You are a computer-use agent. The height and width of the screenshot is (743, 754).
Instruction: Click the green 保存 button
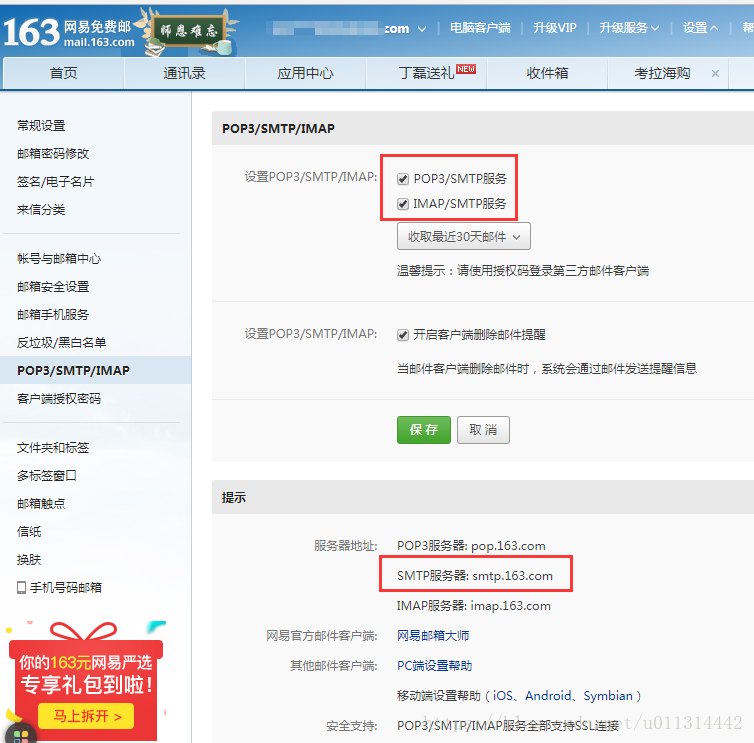point(424,430)
